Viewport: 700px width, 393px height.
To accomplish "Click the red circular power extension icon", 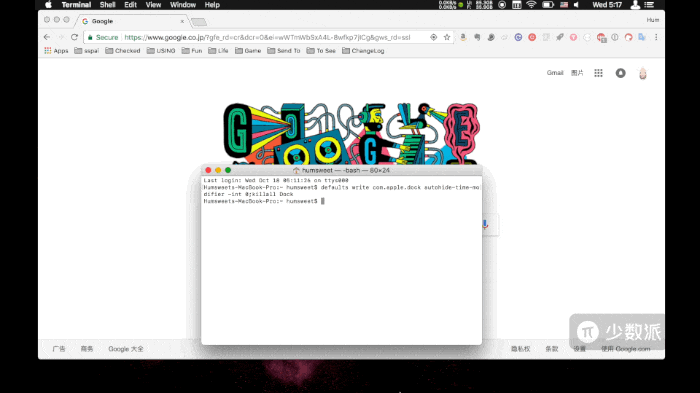I will (x=532, y=37).
